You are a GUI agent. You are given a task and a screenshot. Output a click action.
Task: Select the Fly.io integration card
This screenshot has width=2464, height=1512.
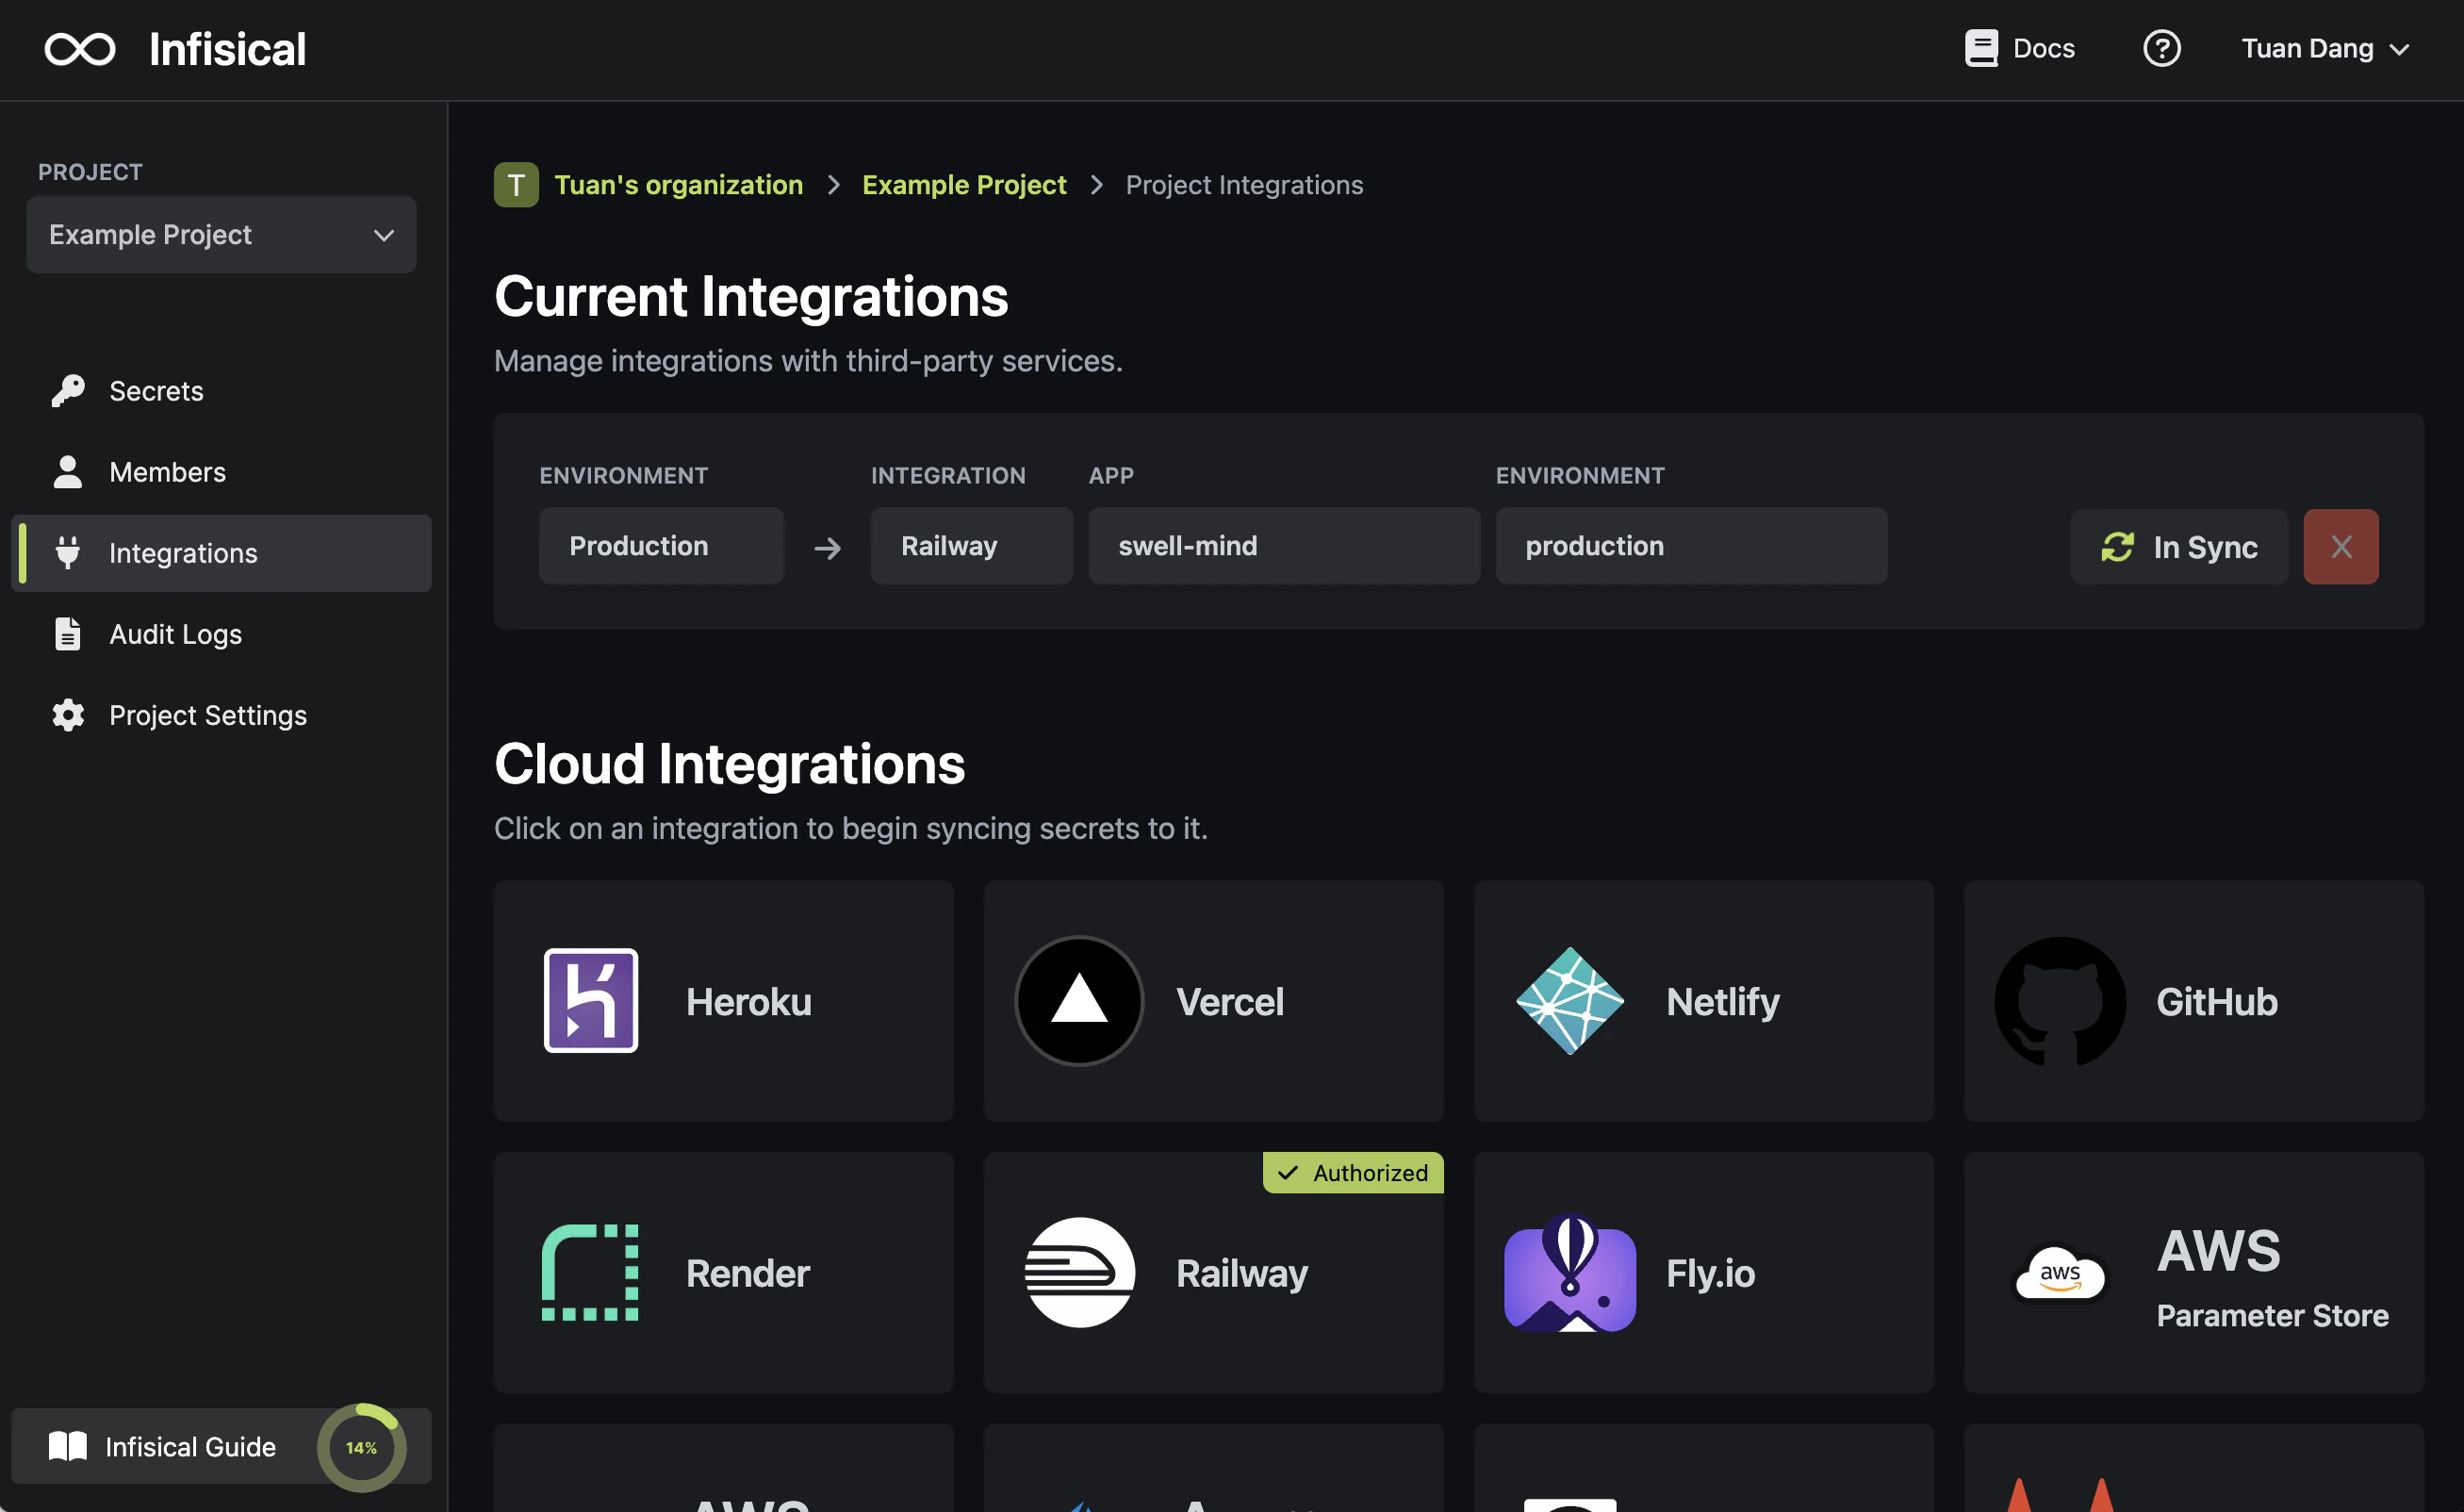1703,1273
